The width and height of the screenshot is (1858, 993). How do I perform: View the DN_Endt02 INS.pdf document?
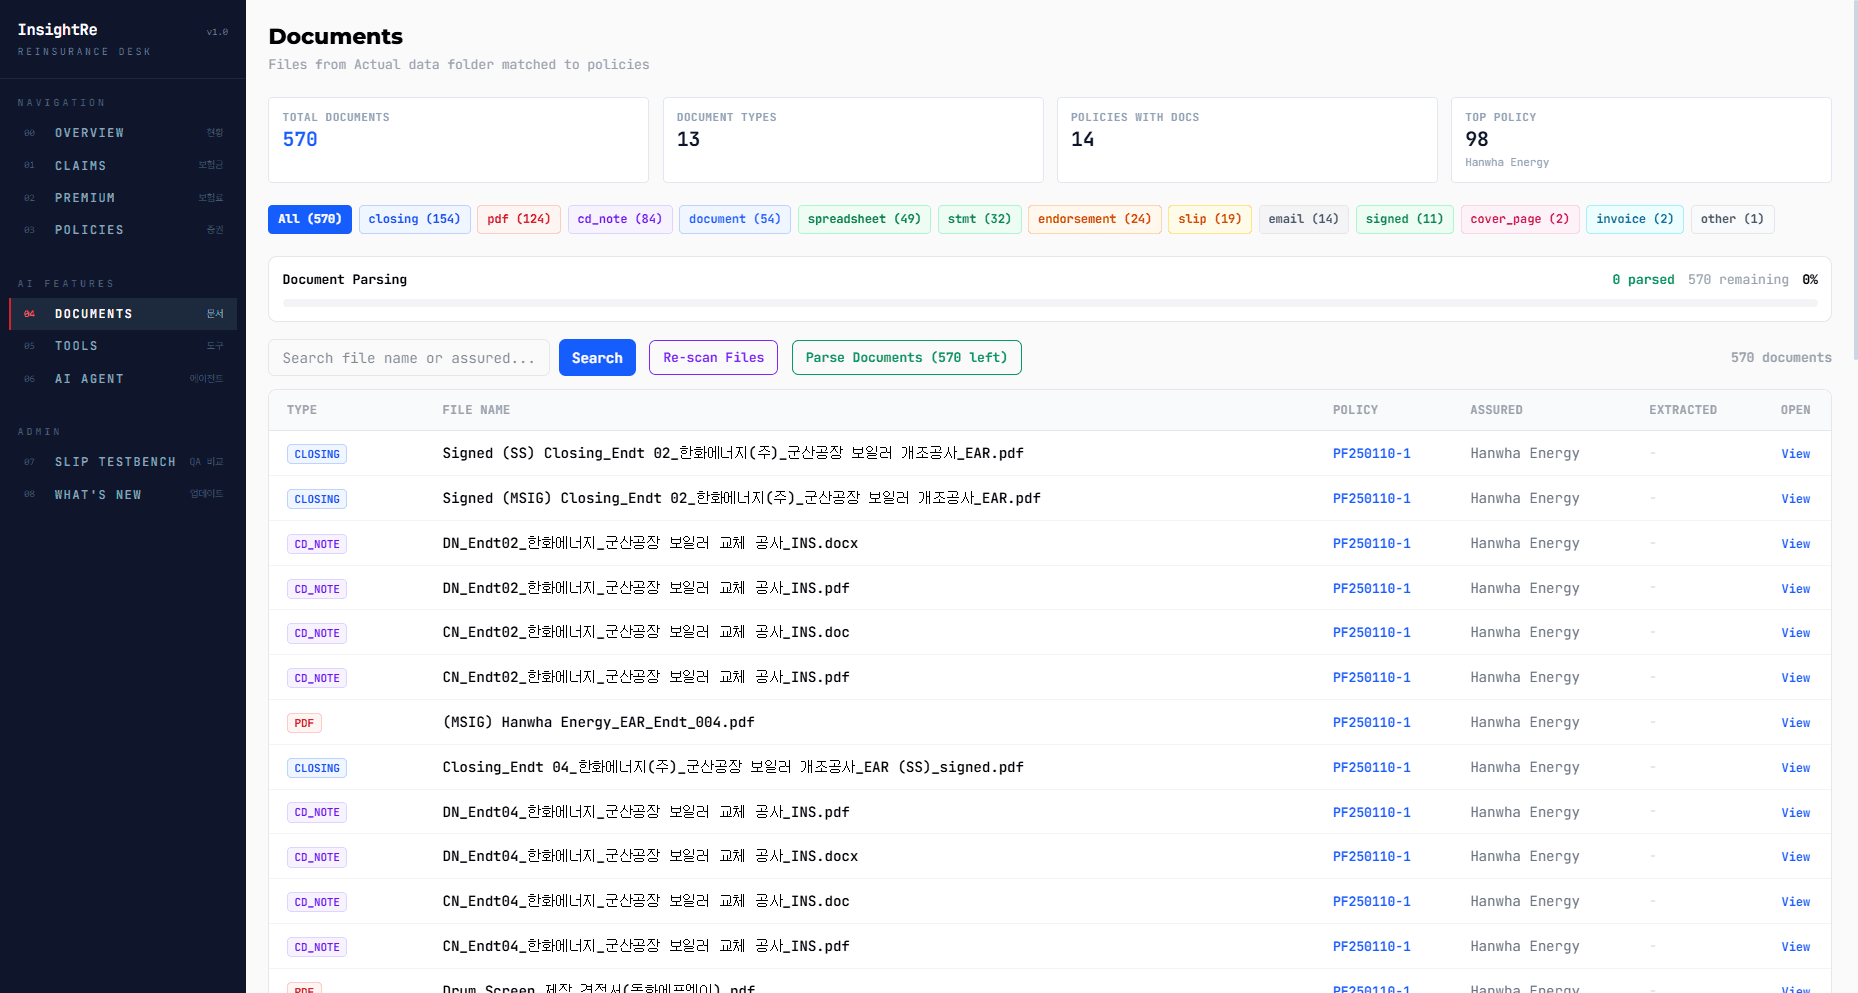(x=1795, y=589)
